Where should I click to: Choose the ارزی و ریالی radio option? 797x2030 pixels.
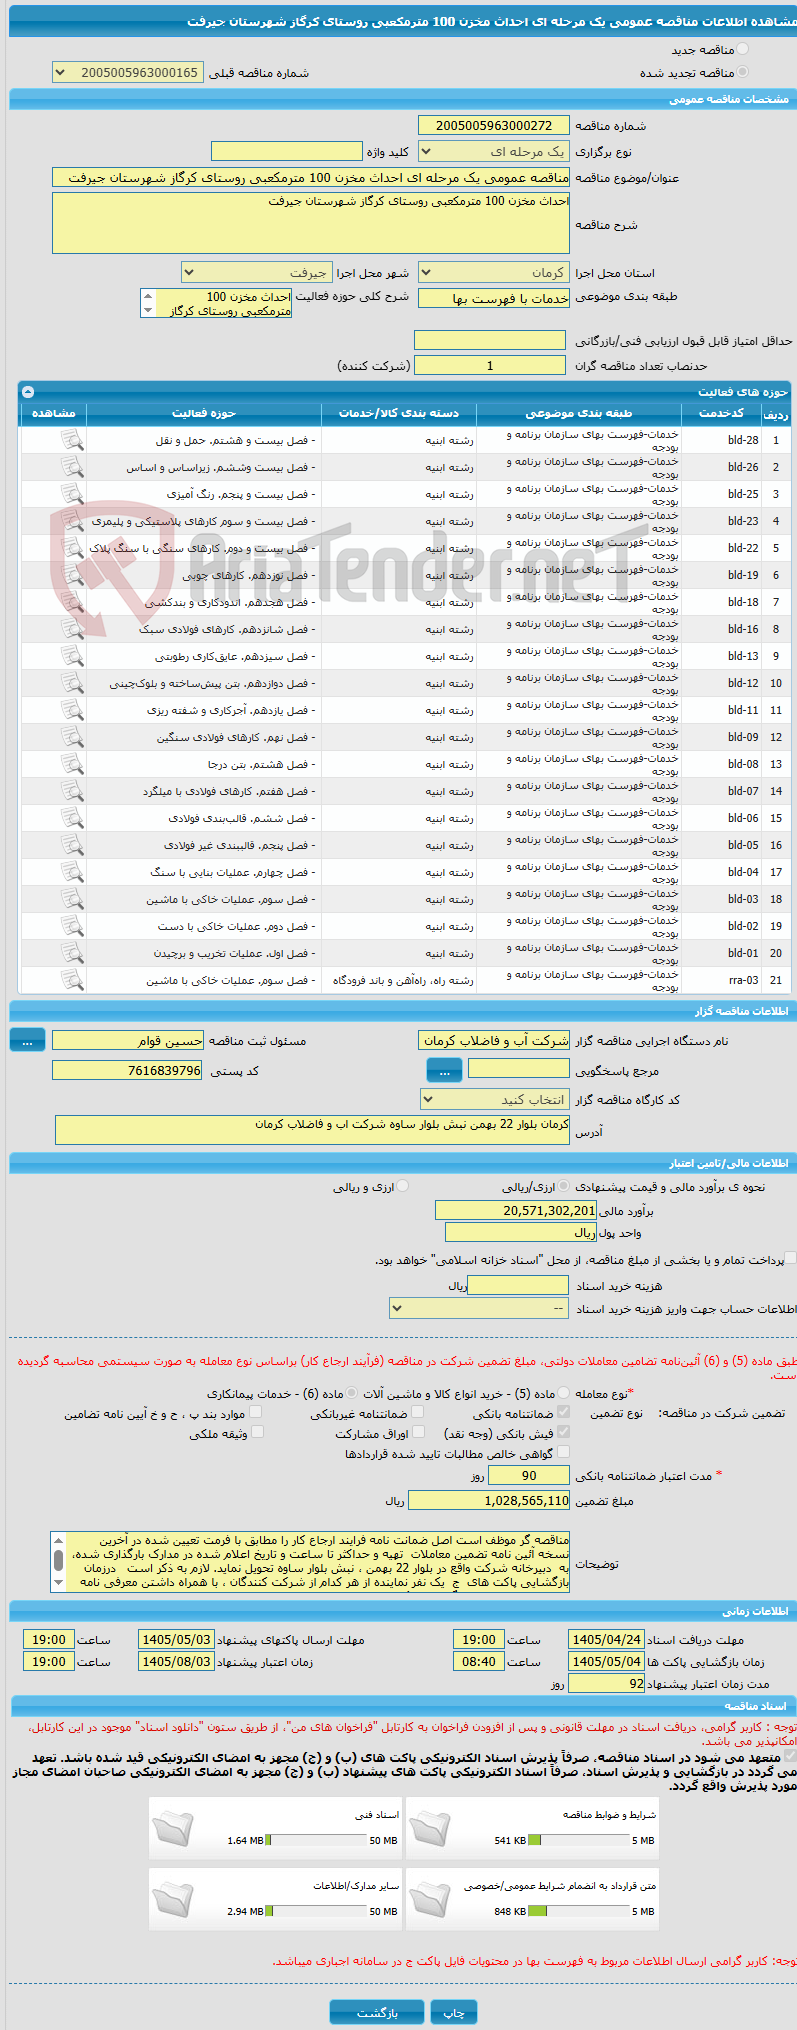[x=403, y=1186]
